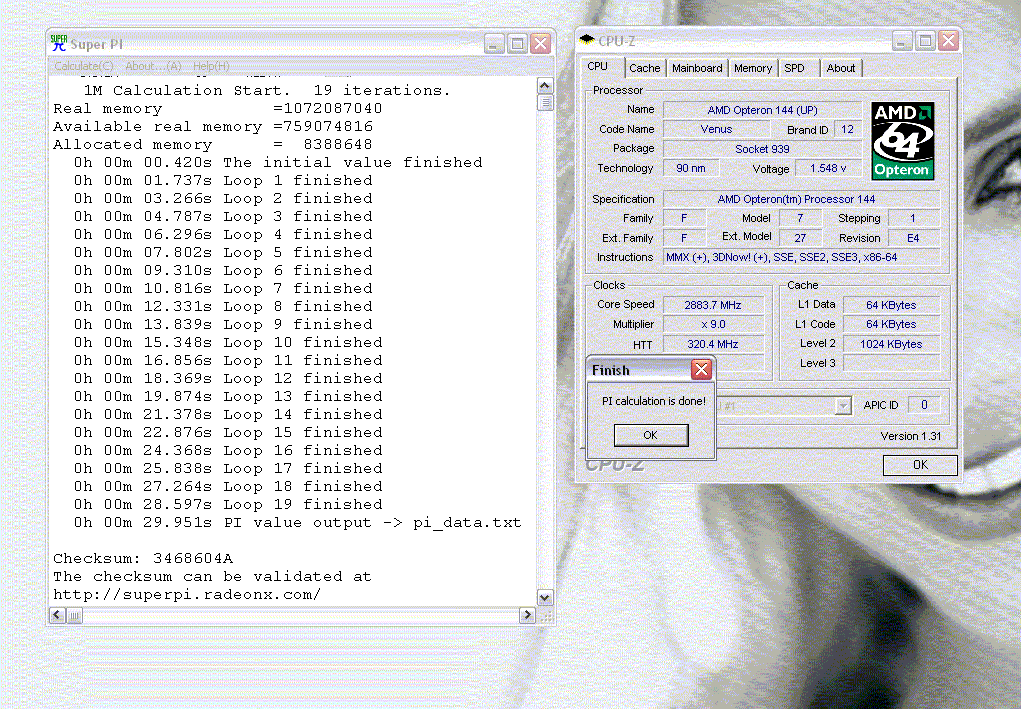The image size is (1021, 709).
Task: Click the Available real memory =759074816 line
Action: (213, 126)
